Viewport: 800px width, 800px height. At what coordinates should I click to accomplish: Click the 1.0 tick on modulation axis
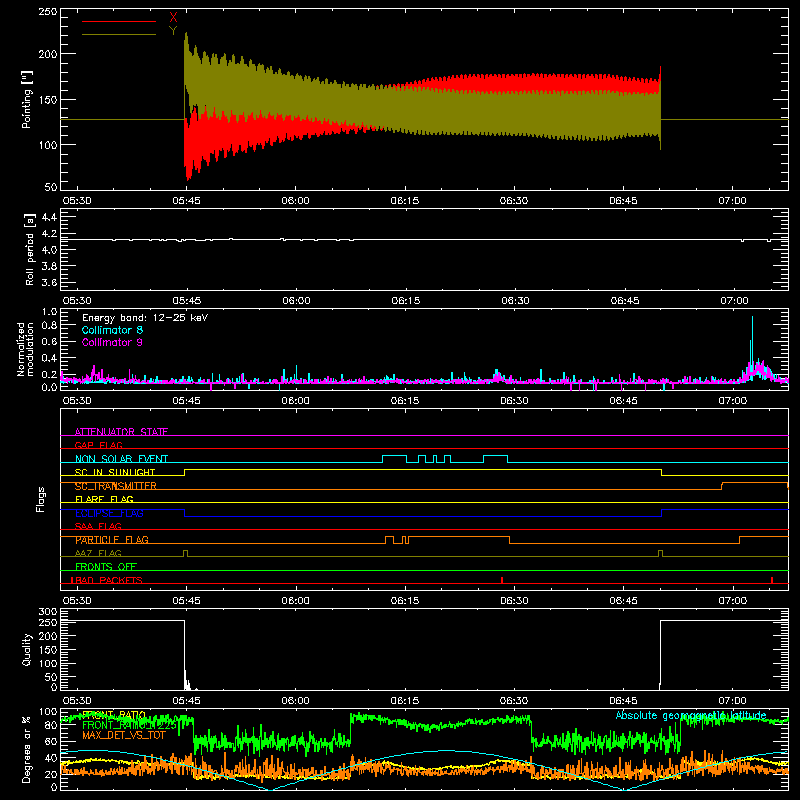click(49, 312)
